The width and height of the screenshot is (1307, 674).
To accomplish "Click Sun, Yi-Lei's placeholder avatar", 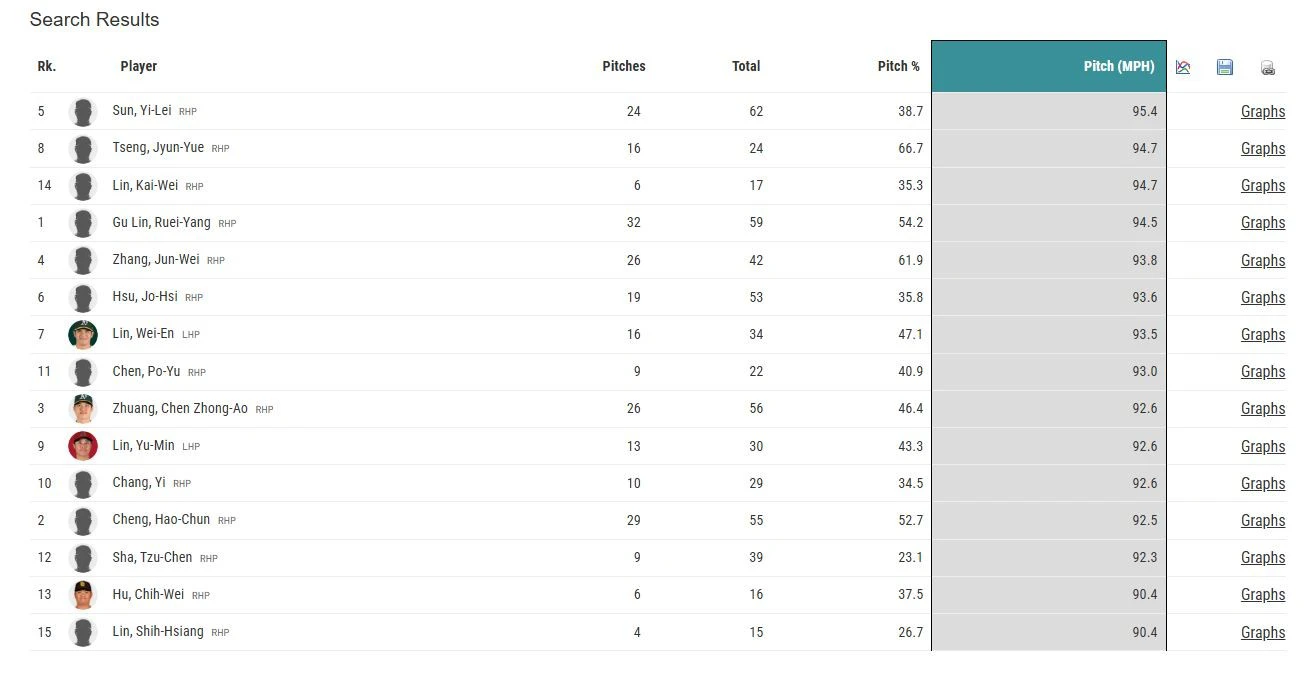I will click(x=83, y=111).
